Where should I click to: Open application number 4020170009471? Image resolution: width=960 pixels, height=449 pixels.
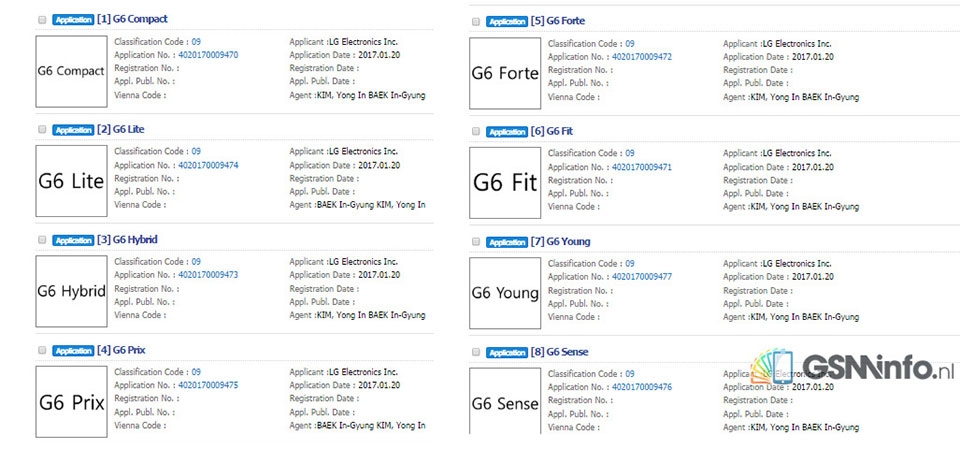642,167
